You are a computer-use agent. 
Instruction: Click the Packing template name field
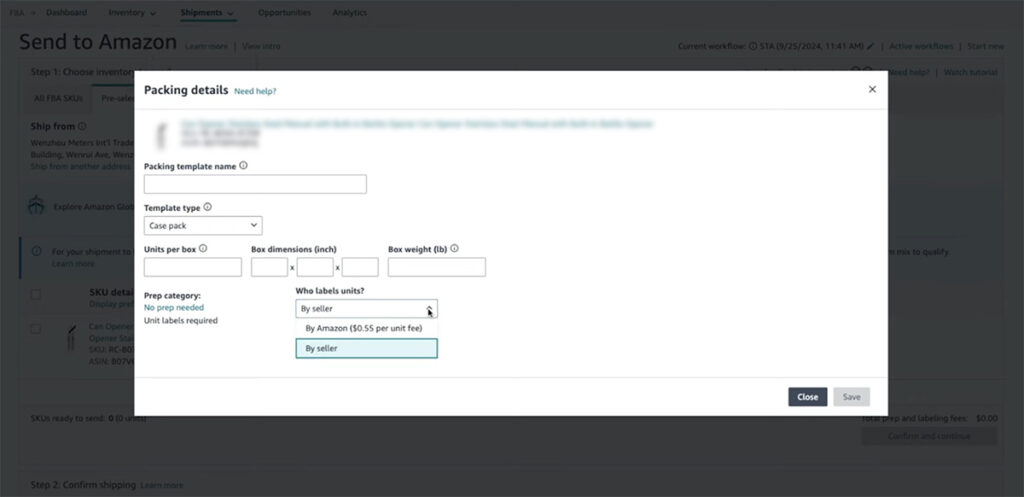point(255,184)
